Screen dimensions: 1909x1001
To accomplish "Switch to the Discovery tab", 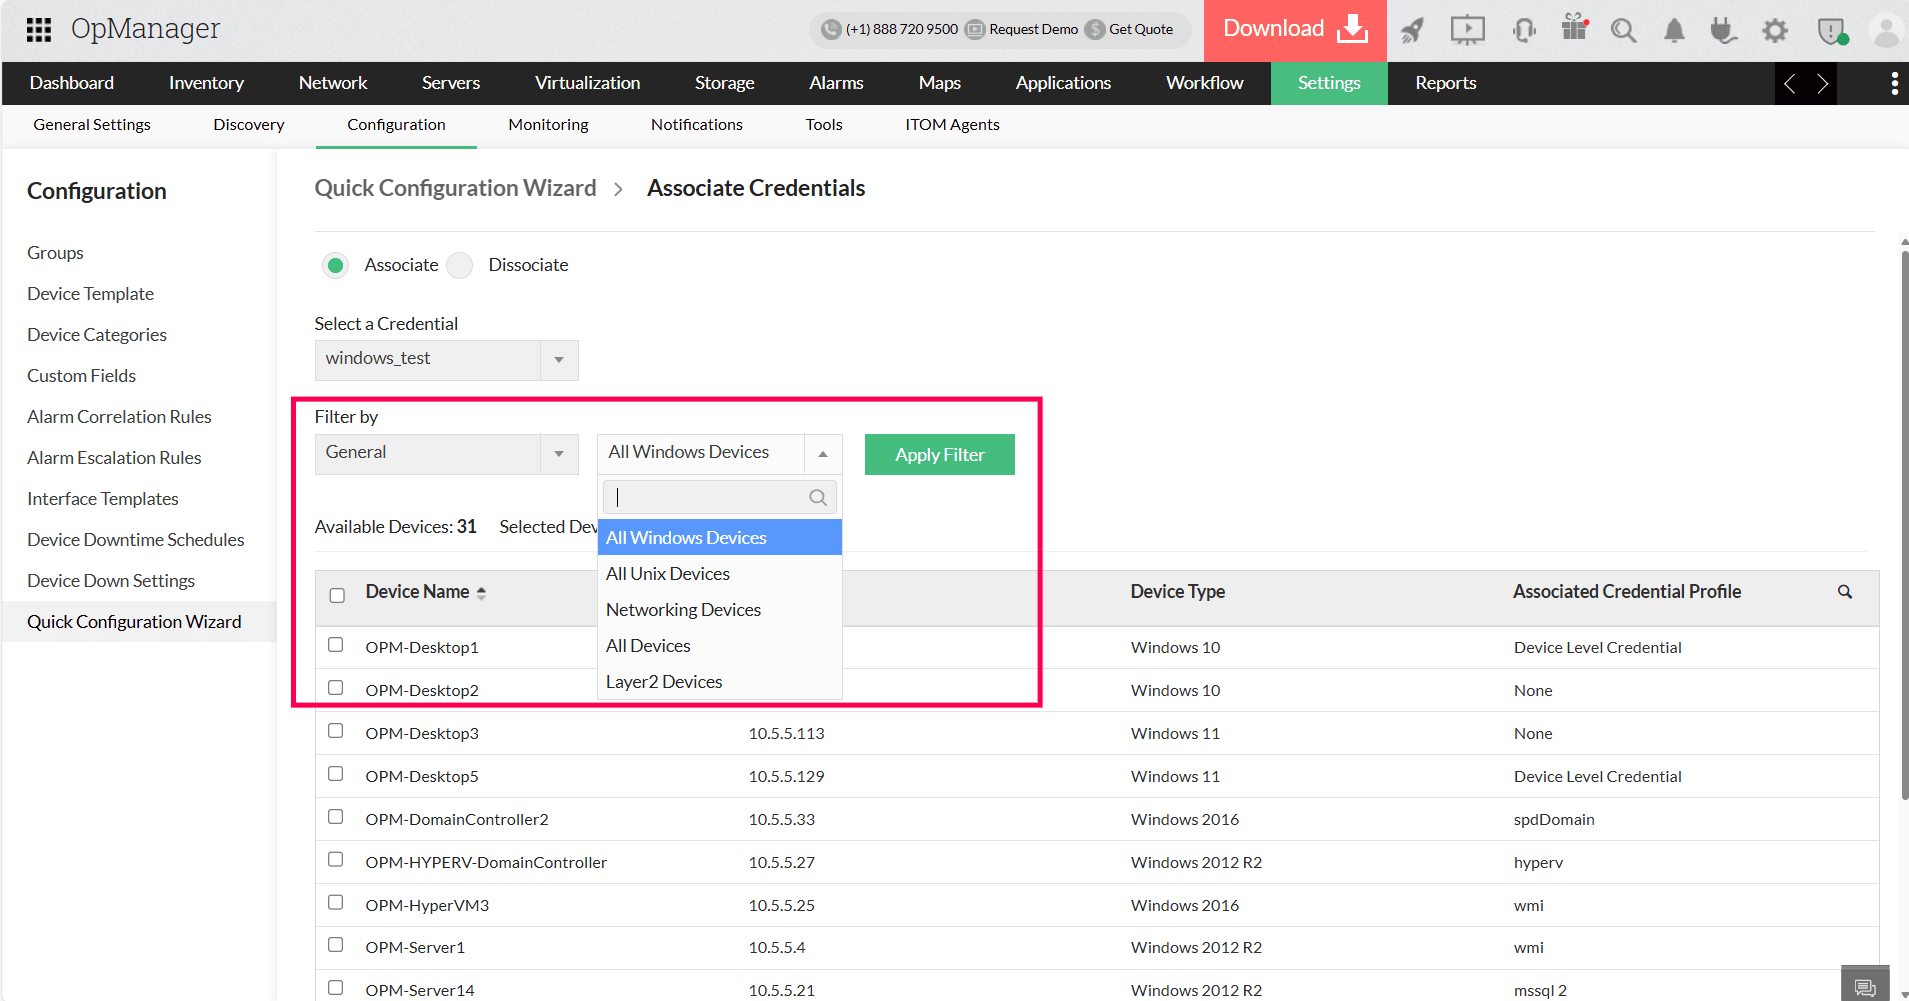I will pos(248,124).
